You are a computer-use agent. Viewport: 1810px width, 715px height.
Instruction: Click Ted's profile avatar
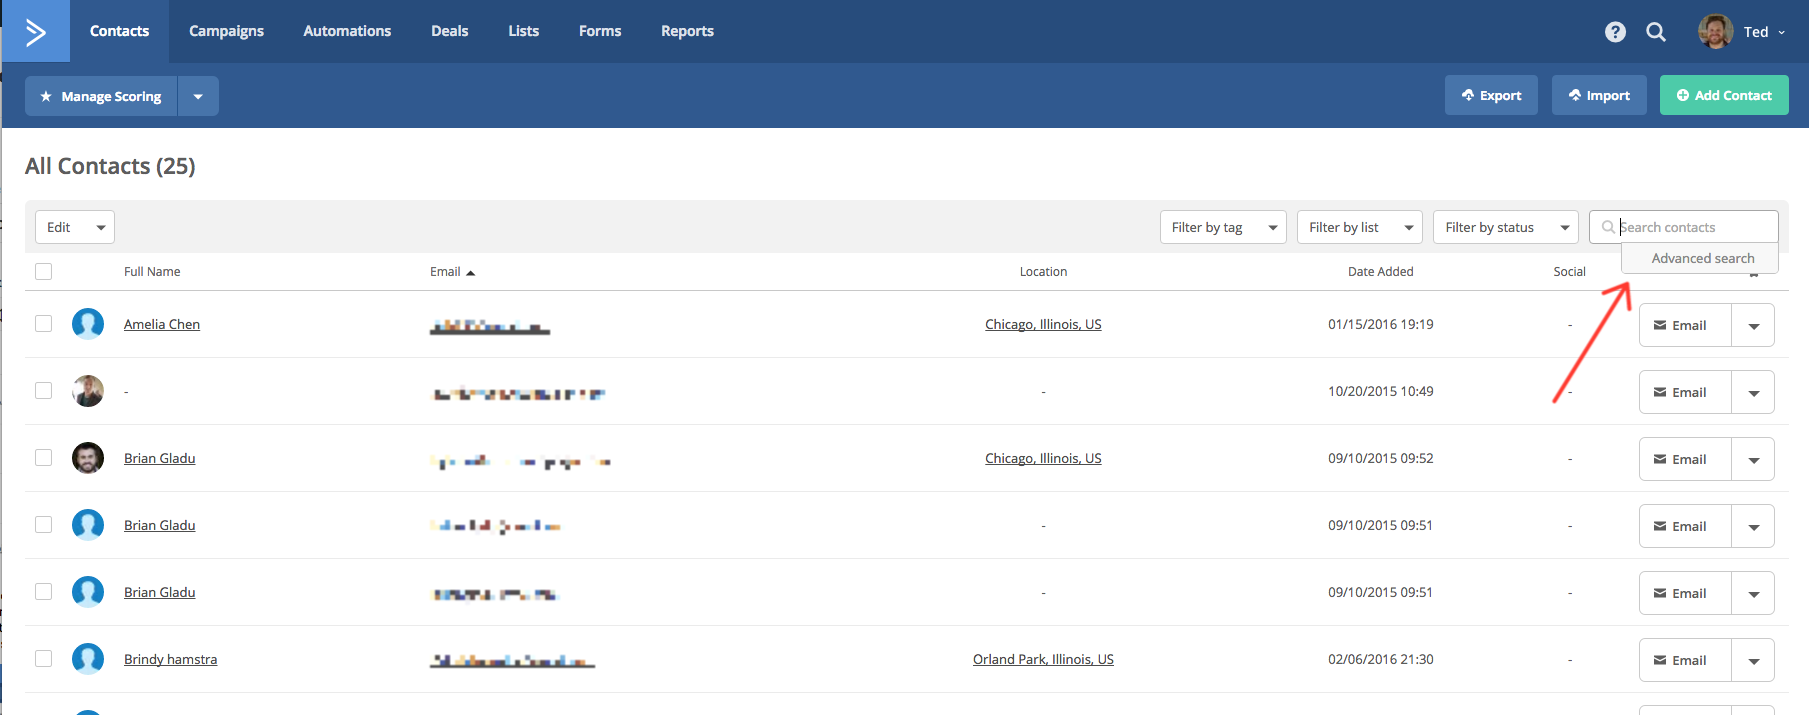click(x=1715, y=32)
